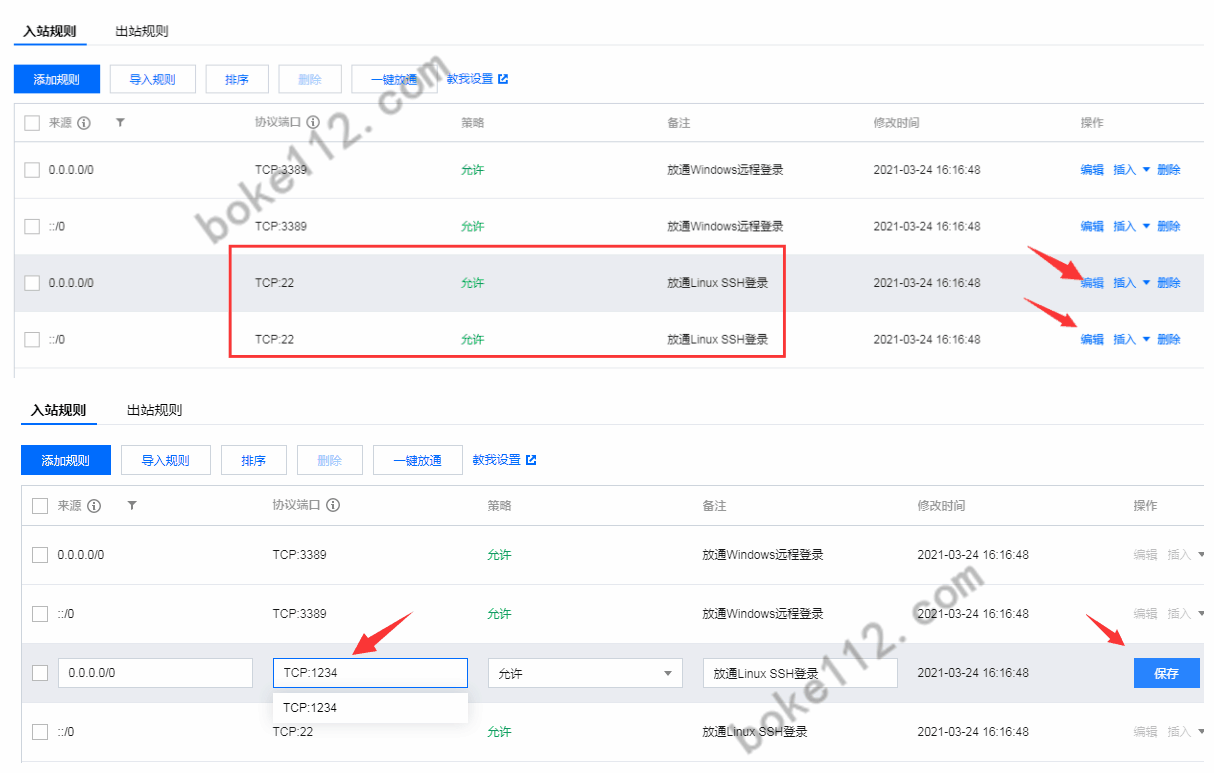The width and height of the screenshot is (1214, 773).
Task: Check upper table row 0.0.0.0/0 TCP:22
Action: [x=32, y=283]
